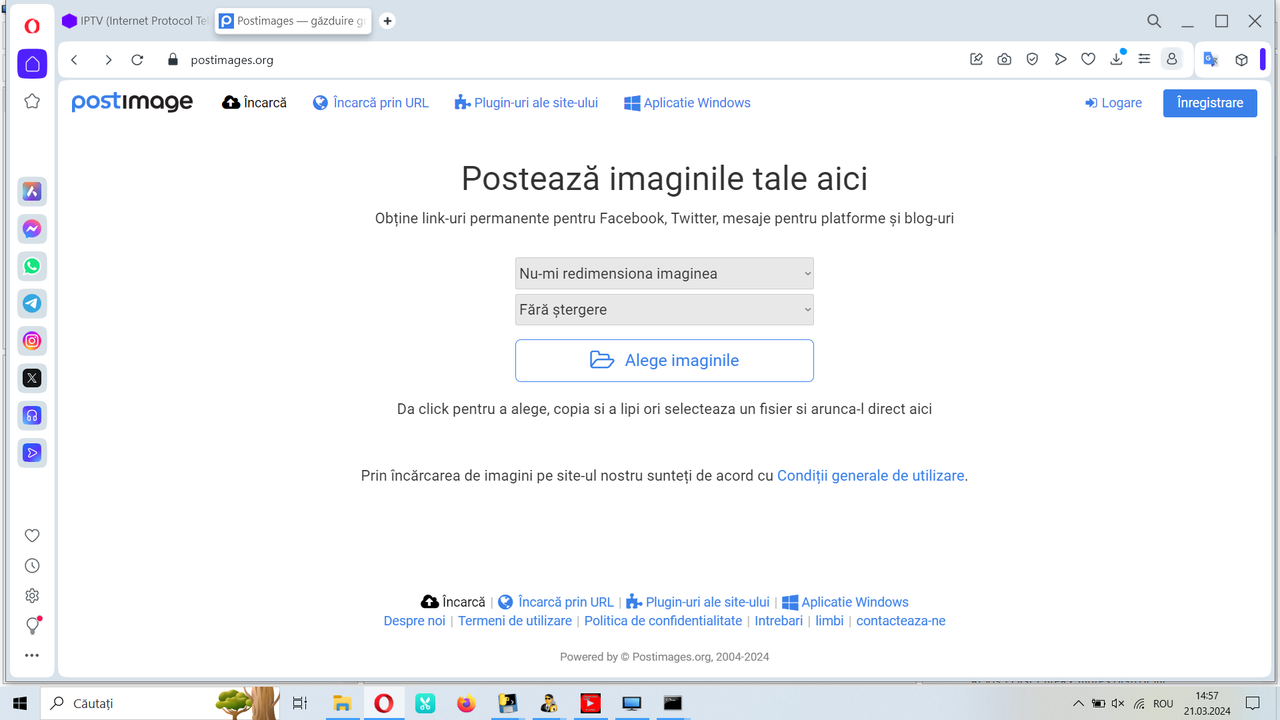Open Instagram in sidebar
Image resolution: width=1280 pixels, height=720 pixels.
[32, 341]
